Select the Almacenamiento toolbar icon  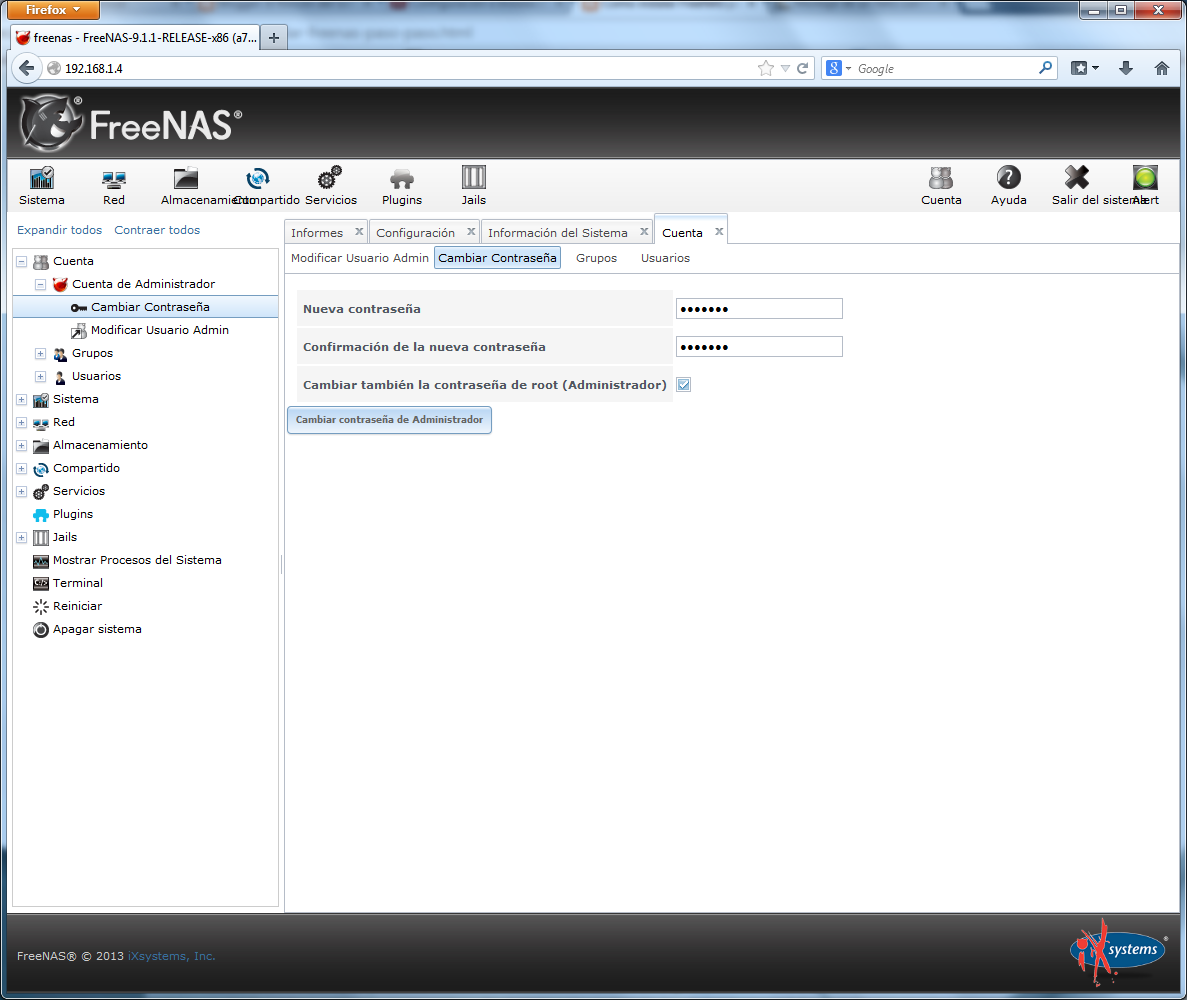(x=184, y=185)
